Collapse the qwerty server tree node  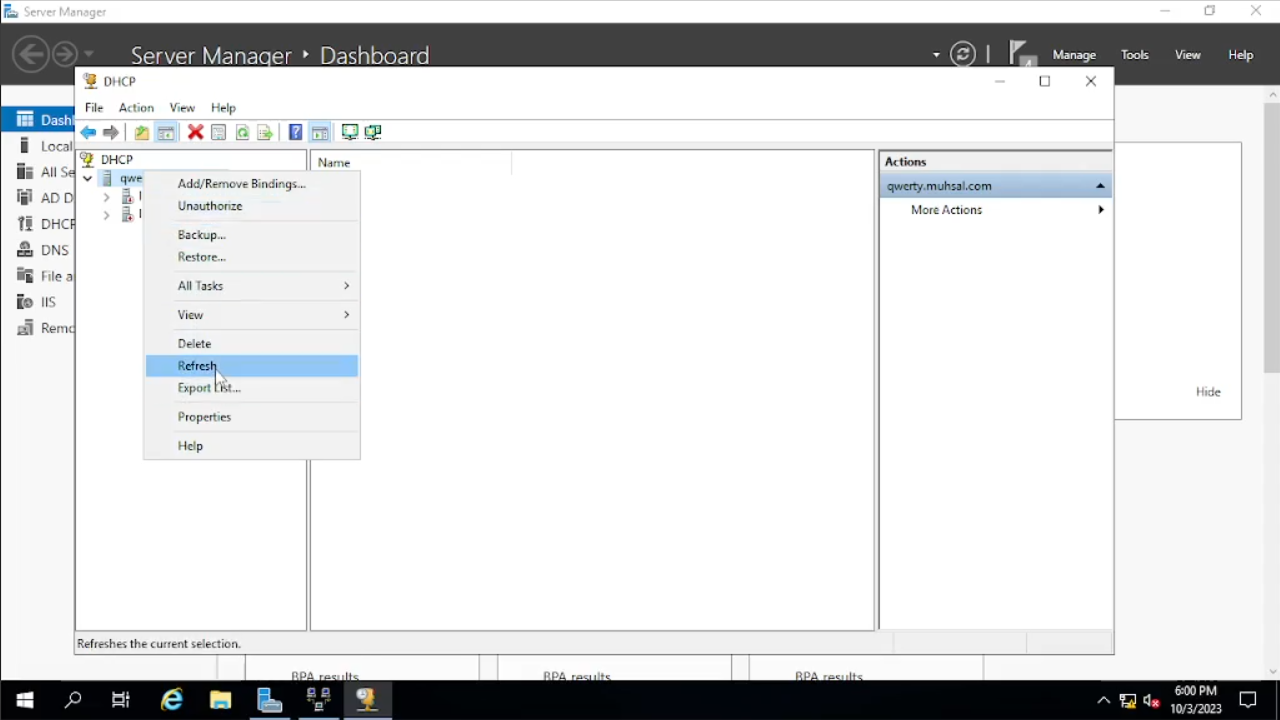88,179
